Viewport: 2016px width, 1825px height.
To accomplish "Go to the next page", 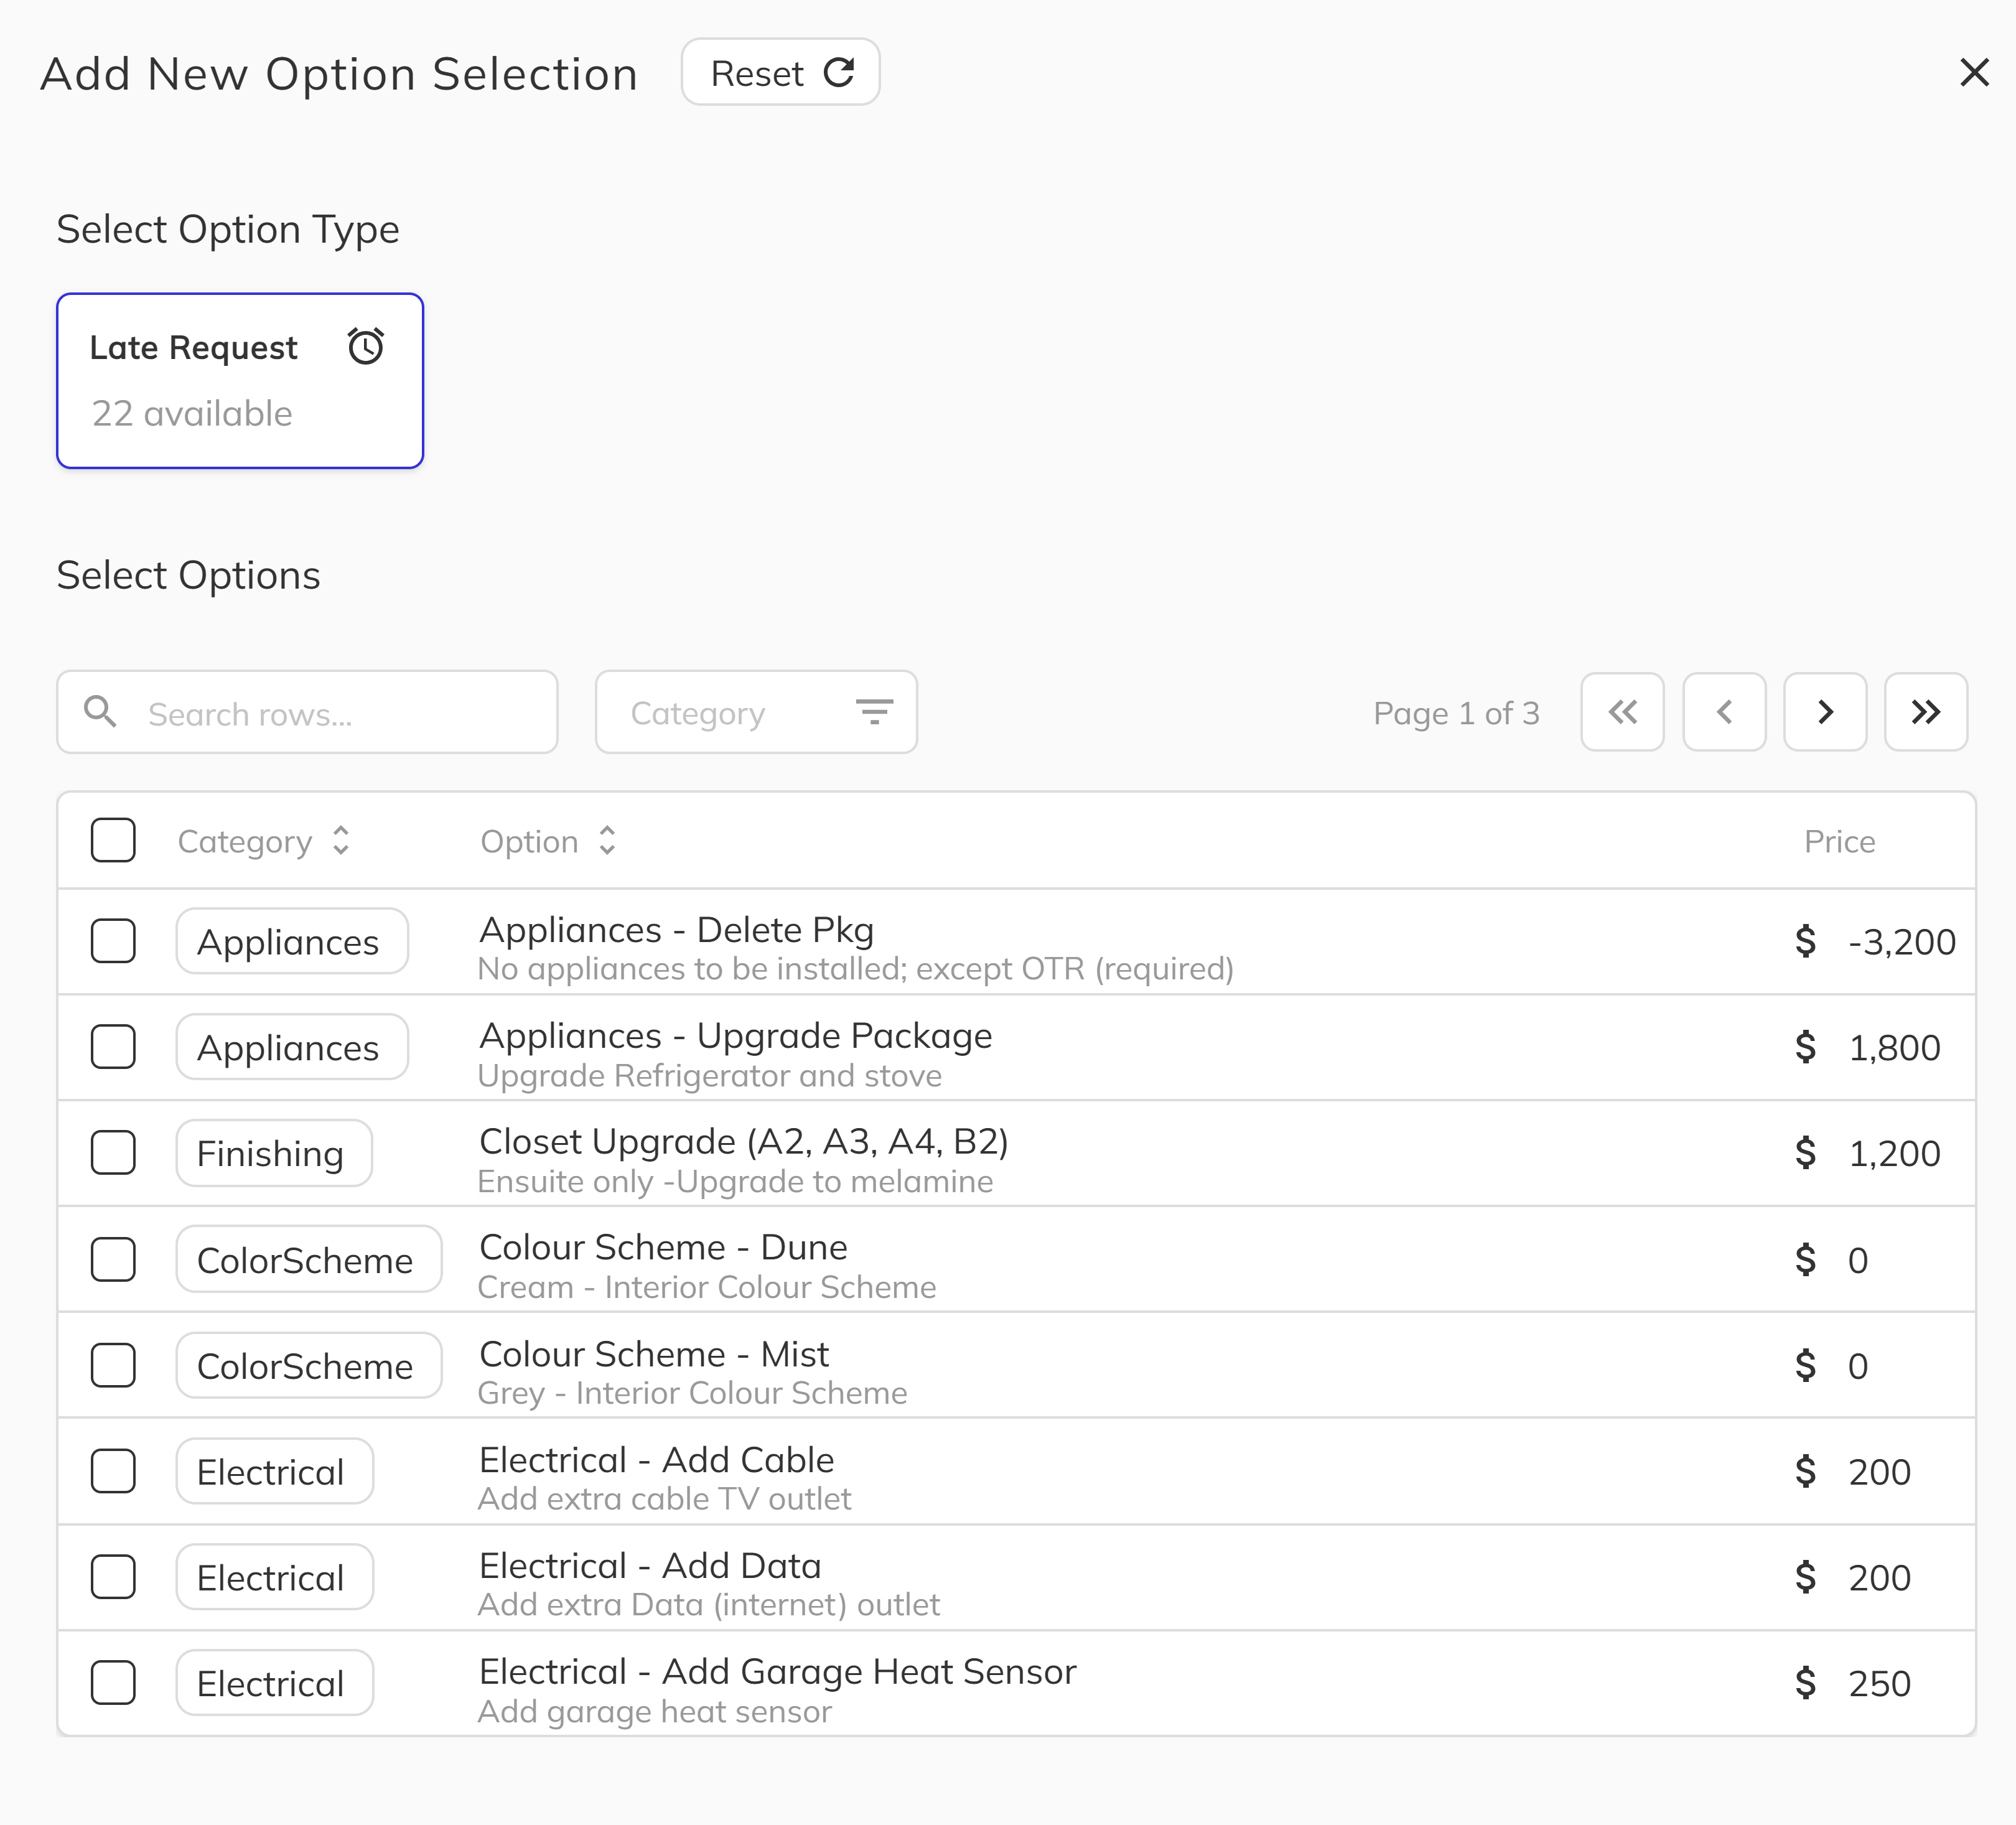I will (x=1825, y=712).
